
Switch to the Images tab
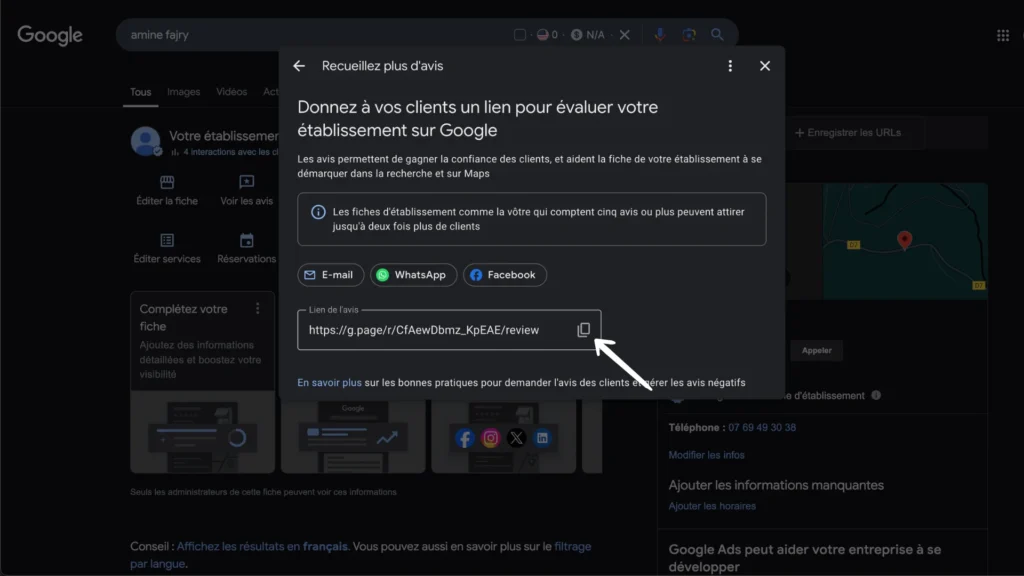184,92
